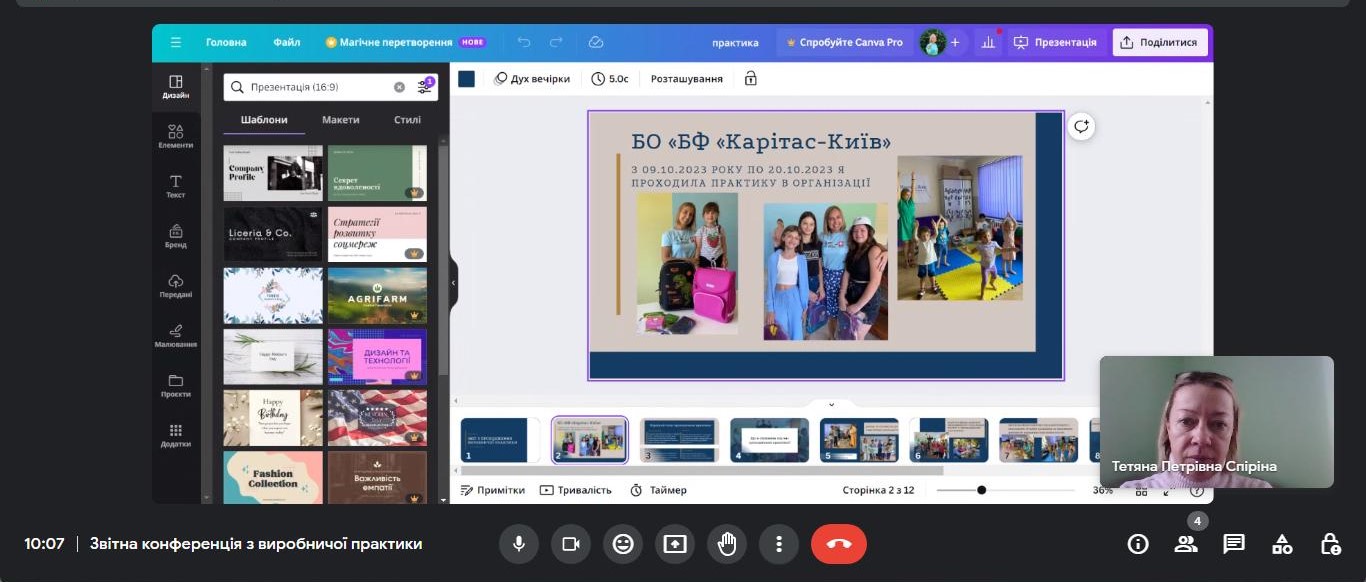Open the Малювання drawing tool

click(x=175, y=335)
